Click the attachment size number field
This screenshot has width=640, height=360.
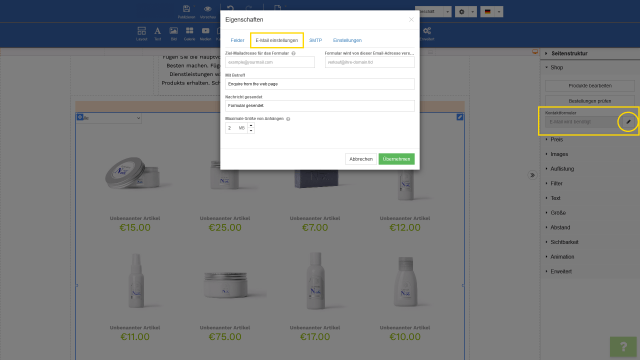coord(236,128)
